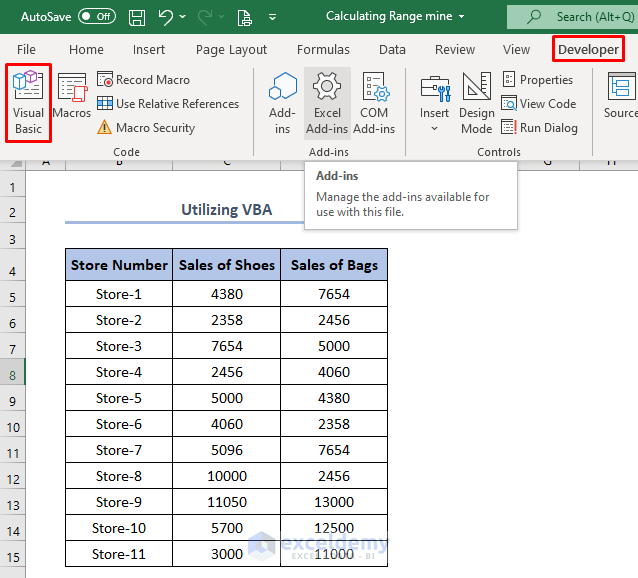
Task: Select the Store Number header cell
Action: tap(119, 265)
